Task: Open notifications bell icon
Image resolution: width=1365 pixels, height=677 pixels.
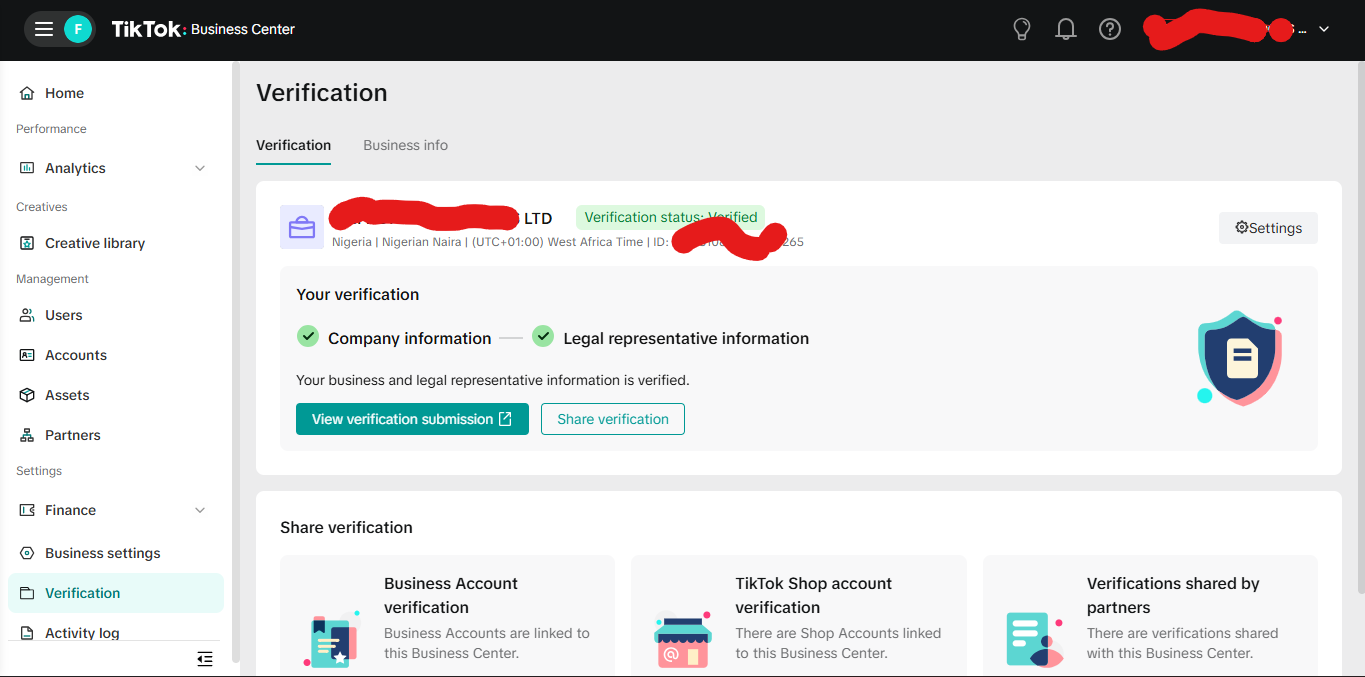Action: [x=1066, y=29]
